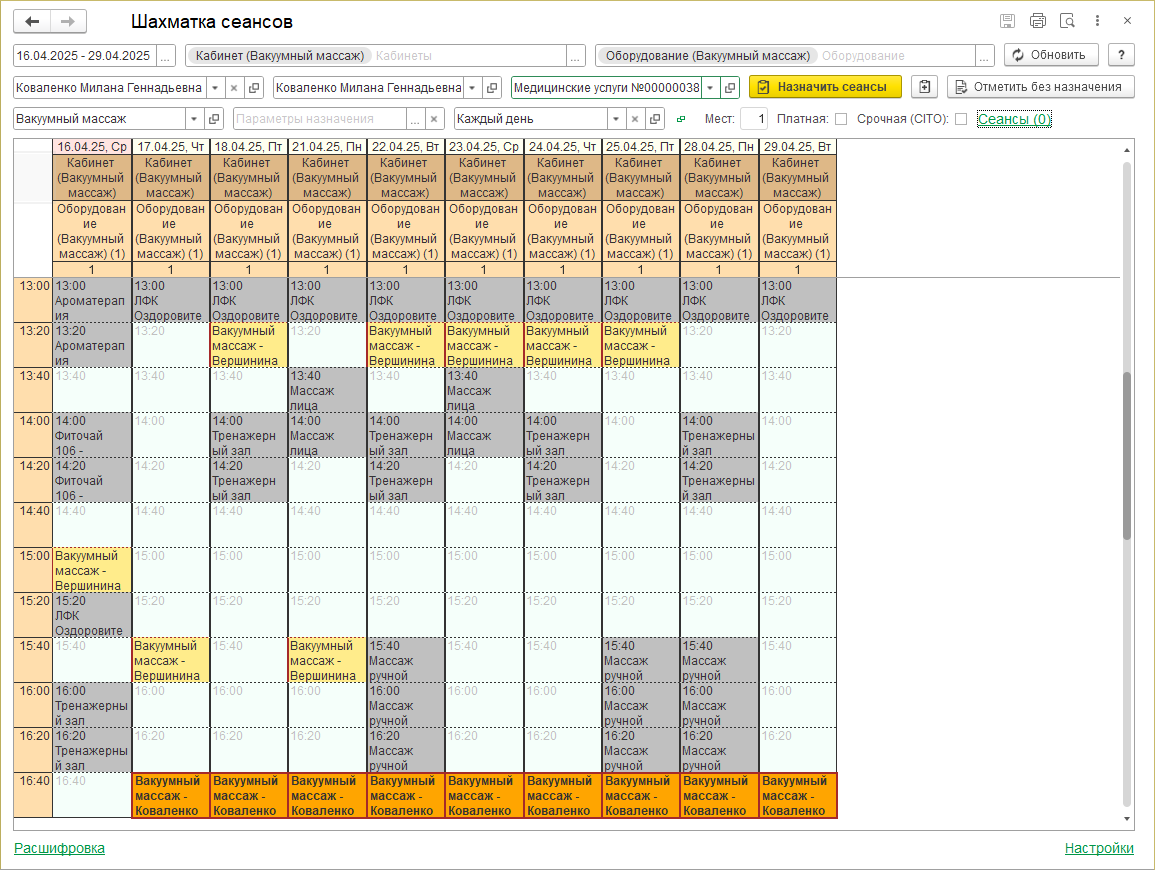Click the Отметить без назначения button
Image resolution: width=1155 pixels, height=870 pixels.
coord(1040,87)
